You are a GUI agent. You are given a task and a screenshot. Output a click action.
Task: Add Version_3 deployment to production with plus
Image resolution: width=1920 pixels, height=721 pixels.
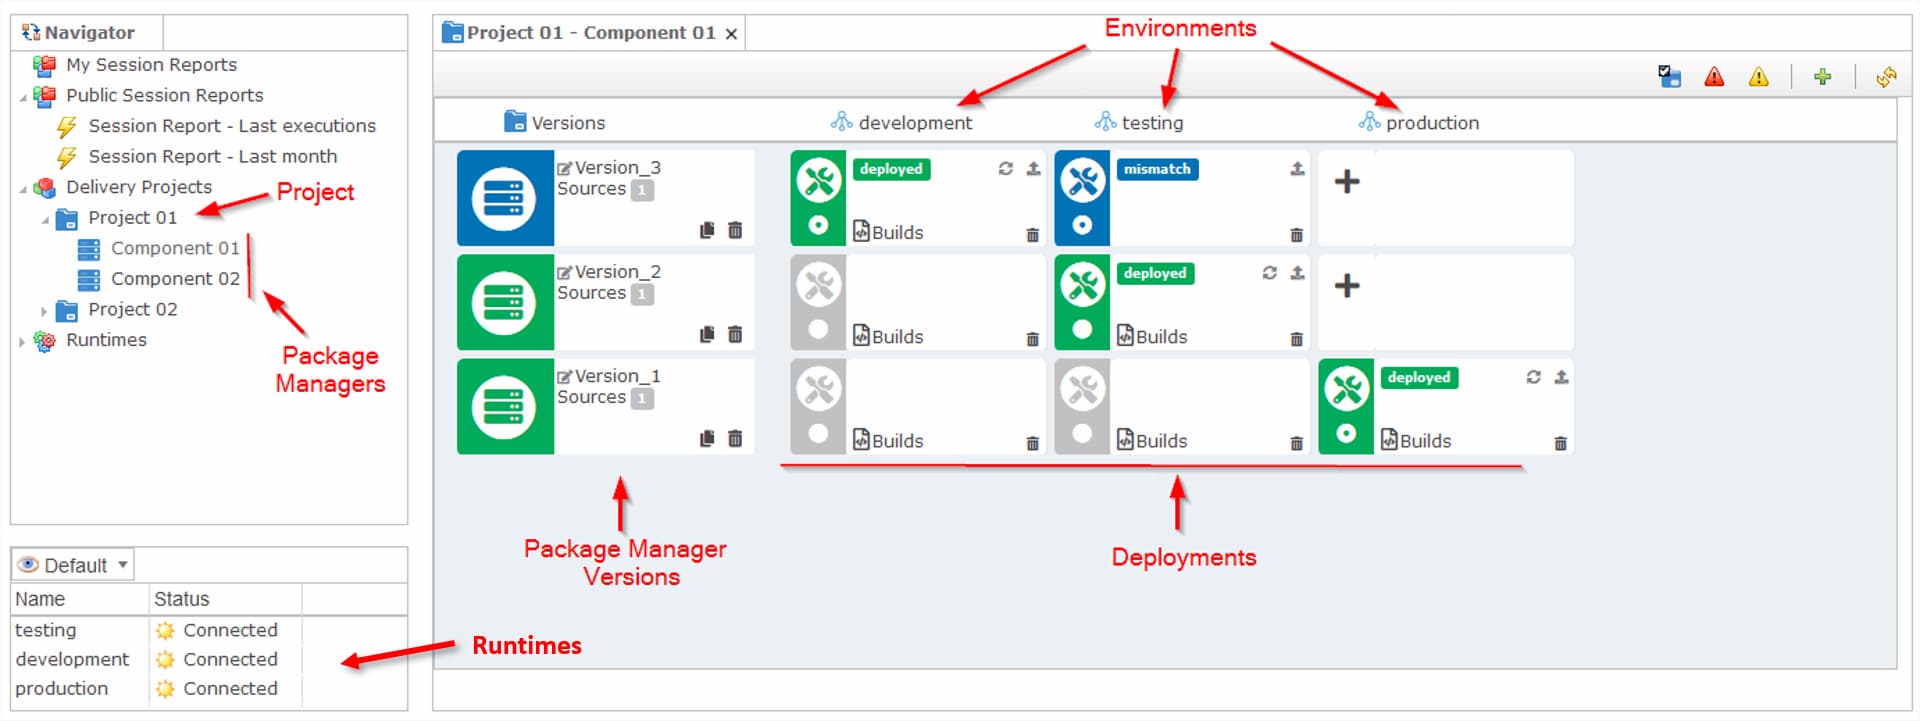click(1347, 181)
